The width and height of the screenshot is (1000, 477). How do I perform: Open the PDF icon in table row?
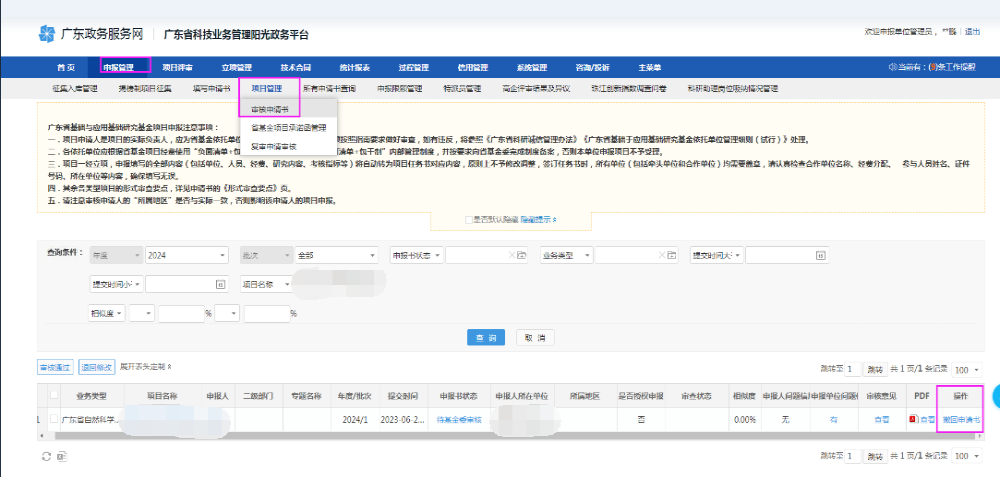click(x=914, y=420)
